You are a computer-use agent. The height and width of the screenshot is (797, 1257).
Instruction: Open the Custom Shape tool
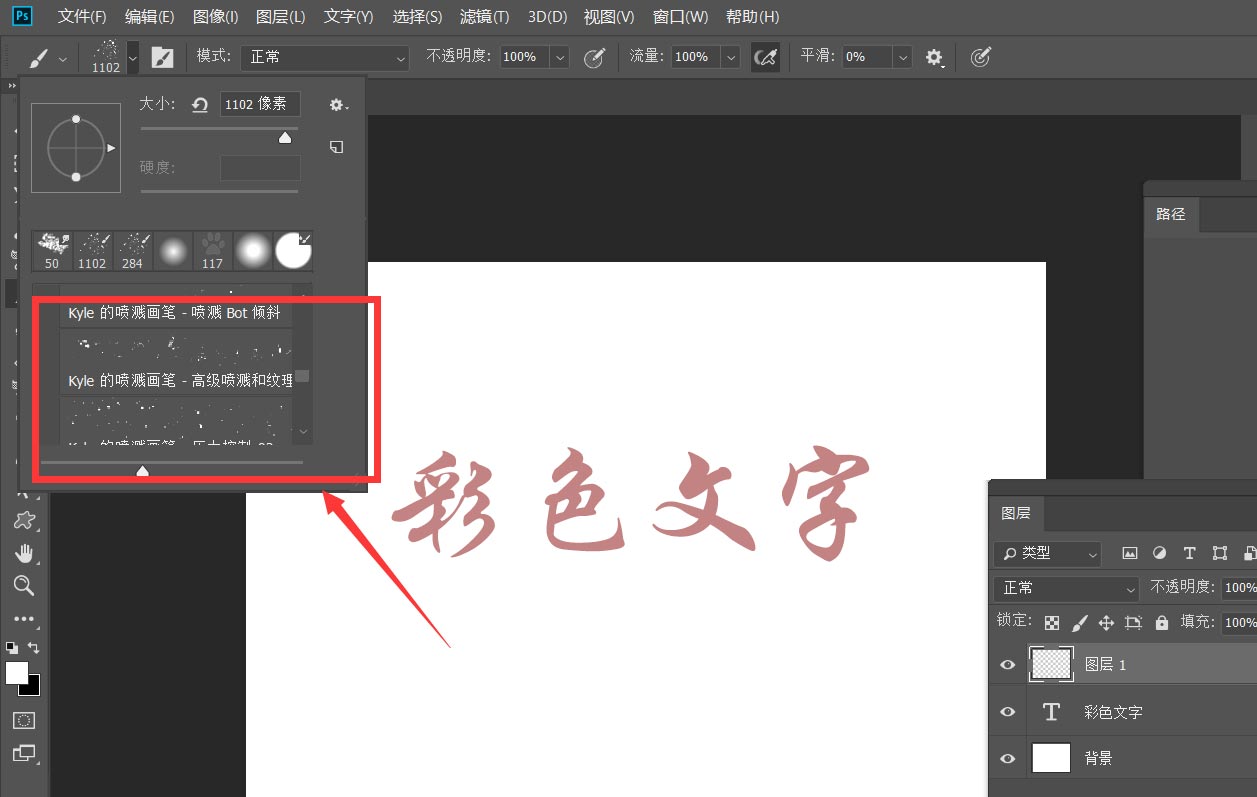click(25, 520)
